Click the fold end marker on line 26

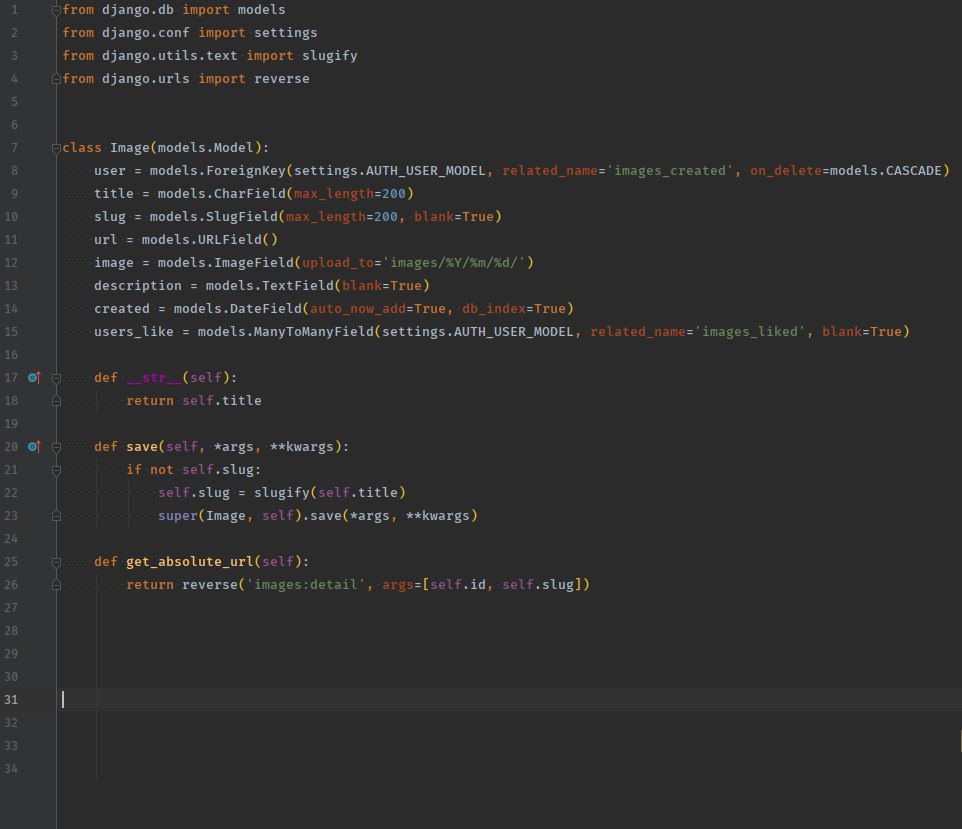pyautogui.click(x=56, y=585)
